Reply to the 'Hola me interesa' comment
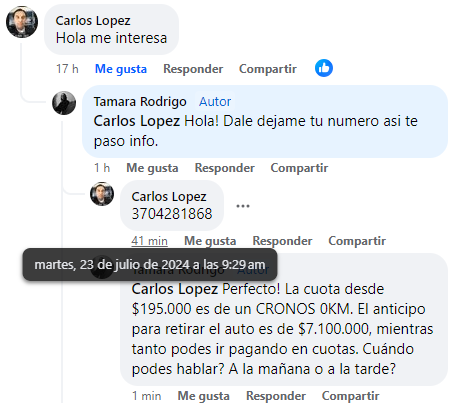Image resolution: width=470 pixels, height=403 pixels. point(193,69)
